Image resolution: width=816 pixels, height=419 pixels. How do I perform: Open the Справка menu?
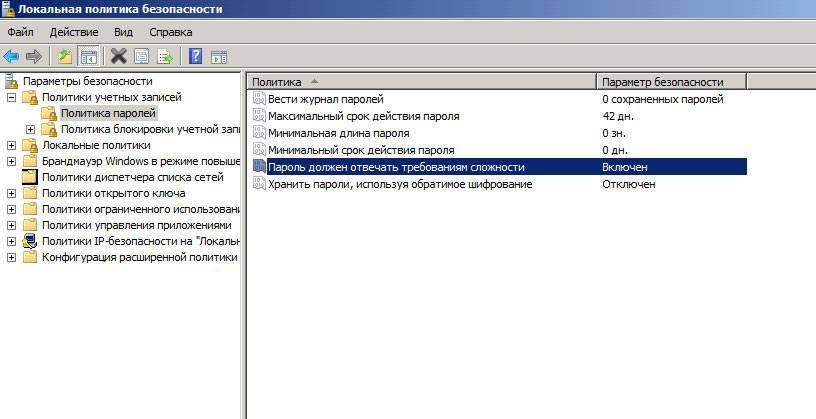coord(170,32)
